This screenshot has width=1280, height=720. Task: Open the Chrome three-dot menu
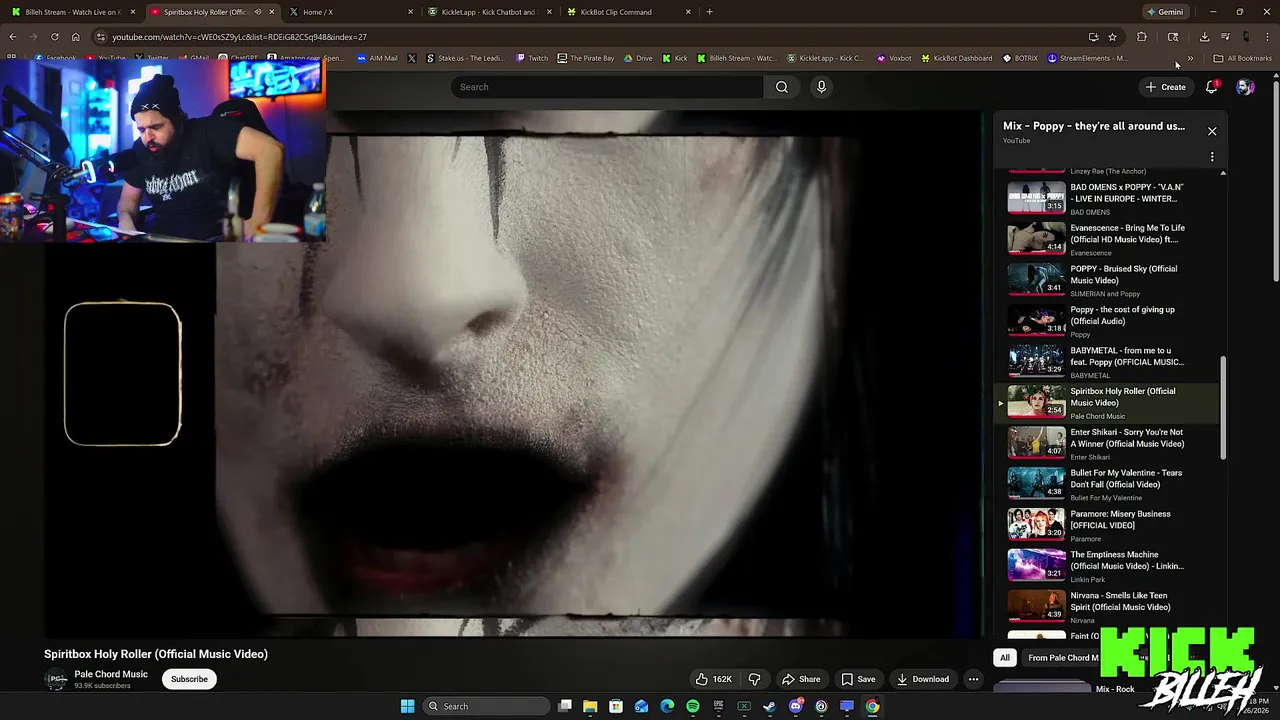coord(1267,37)
